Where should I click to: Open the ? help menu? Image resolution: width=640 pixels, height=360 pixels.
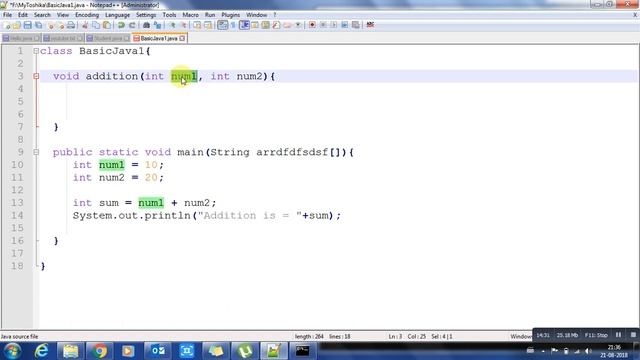(275, 15)
